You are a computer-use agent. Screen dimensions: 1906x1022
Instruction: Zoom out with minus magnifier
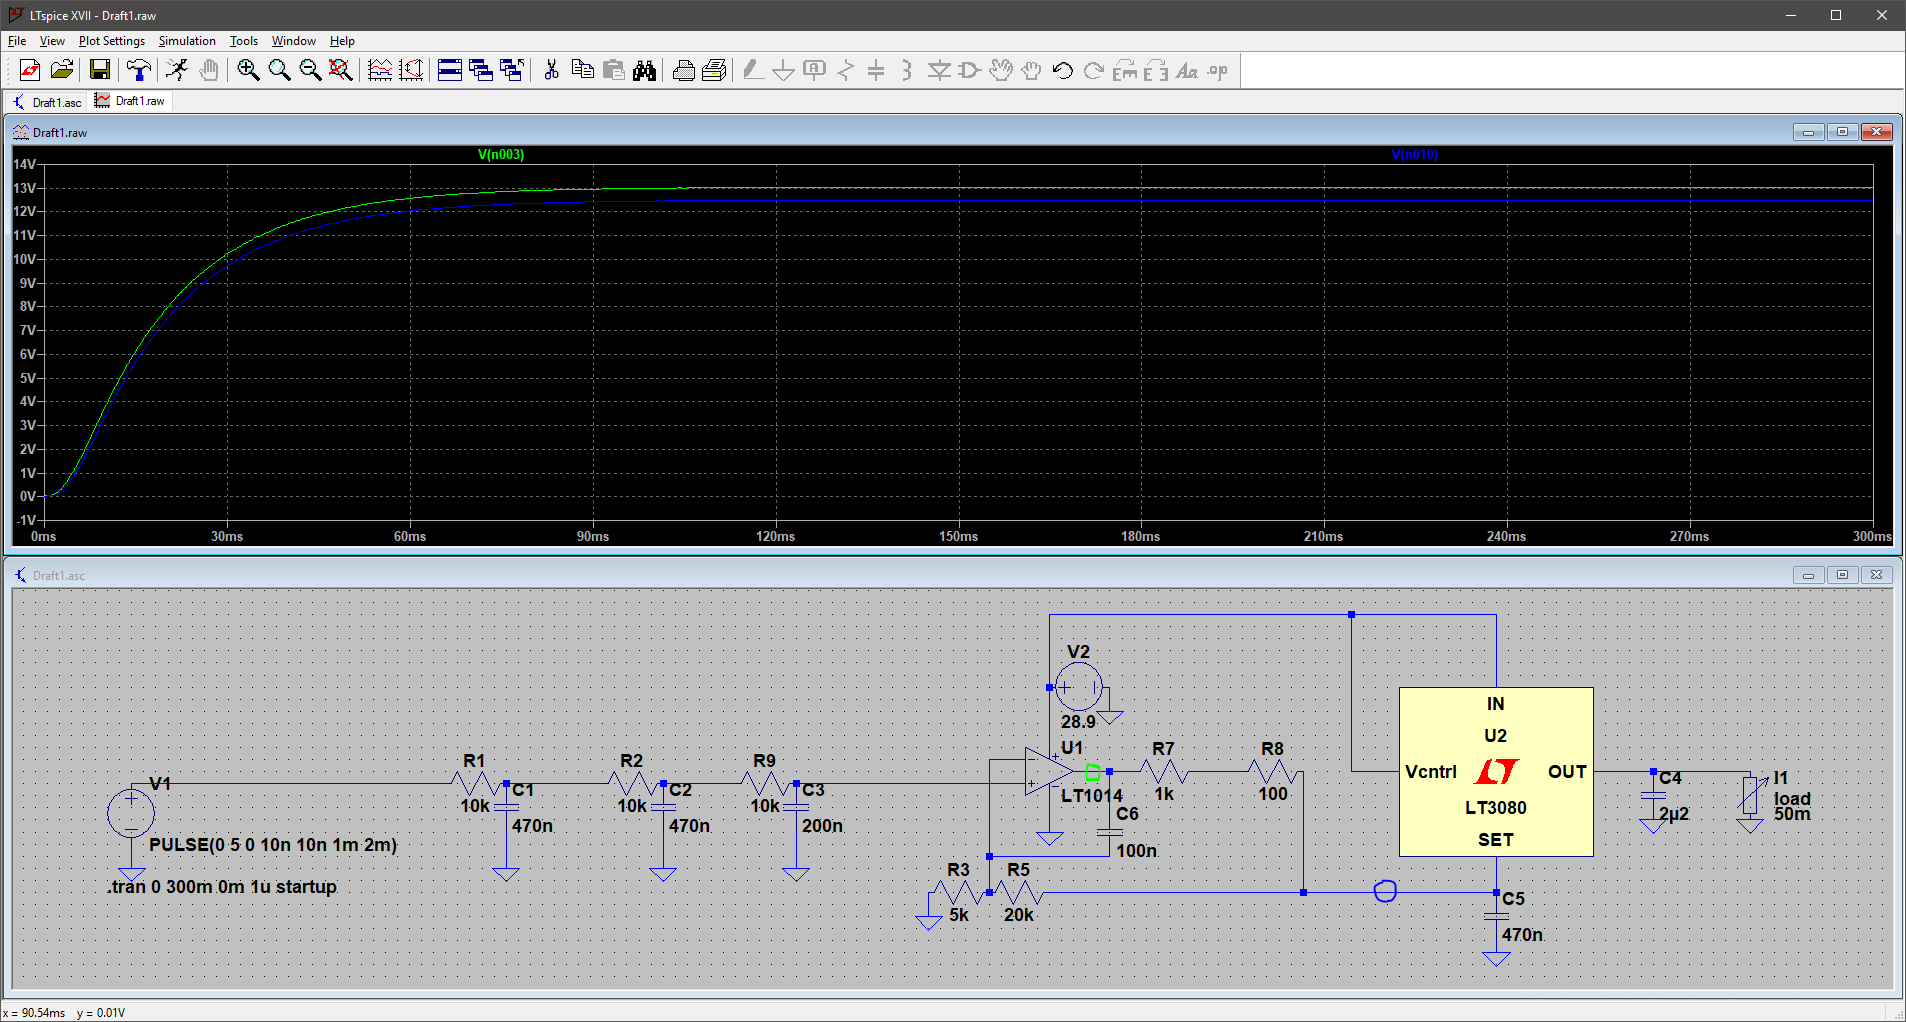tap(310, 70)
